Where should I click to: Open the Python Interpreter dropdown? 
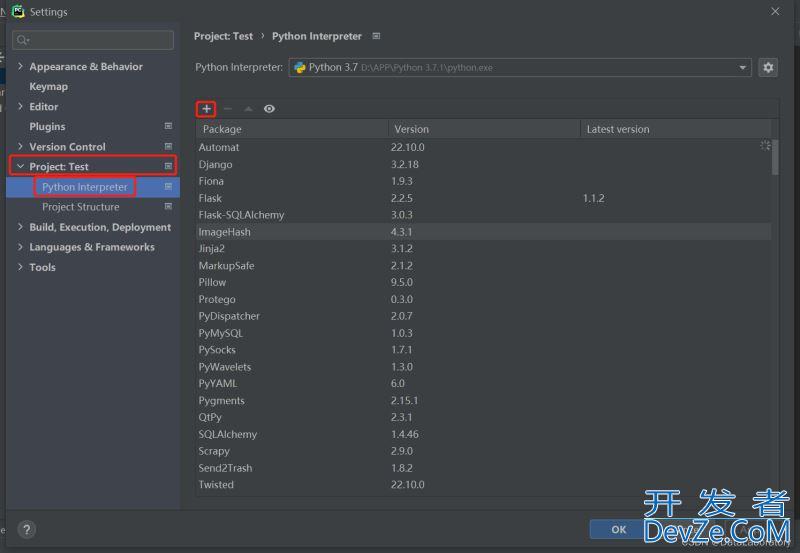(519, 67)
